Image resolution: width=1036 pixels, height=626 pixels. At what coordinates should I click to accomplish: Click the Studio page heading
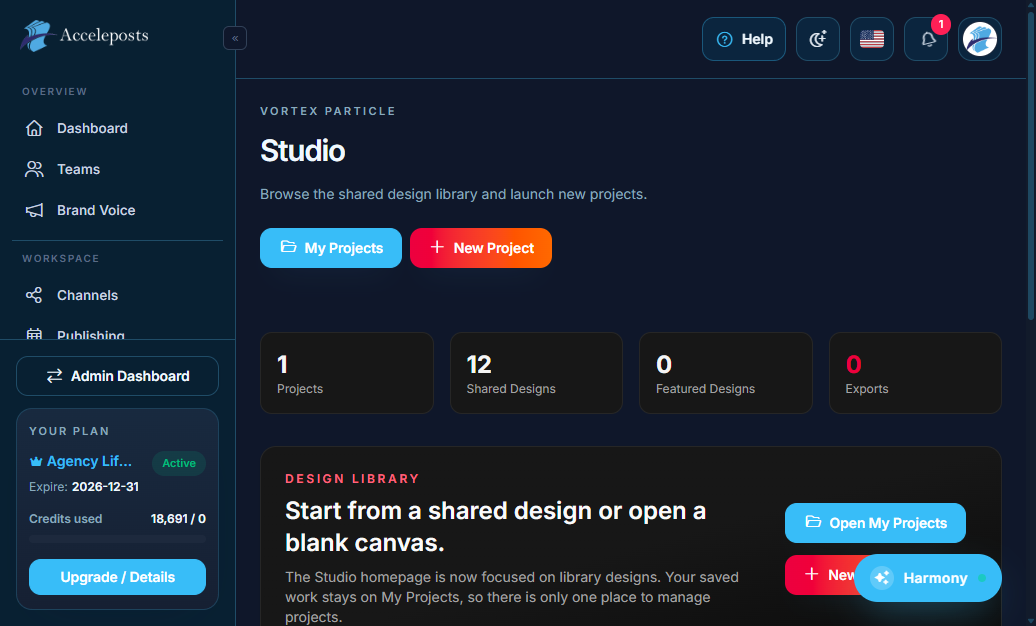click(x=303, y=151)
